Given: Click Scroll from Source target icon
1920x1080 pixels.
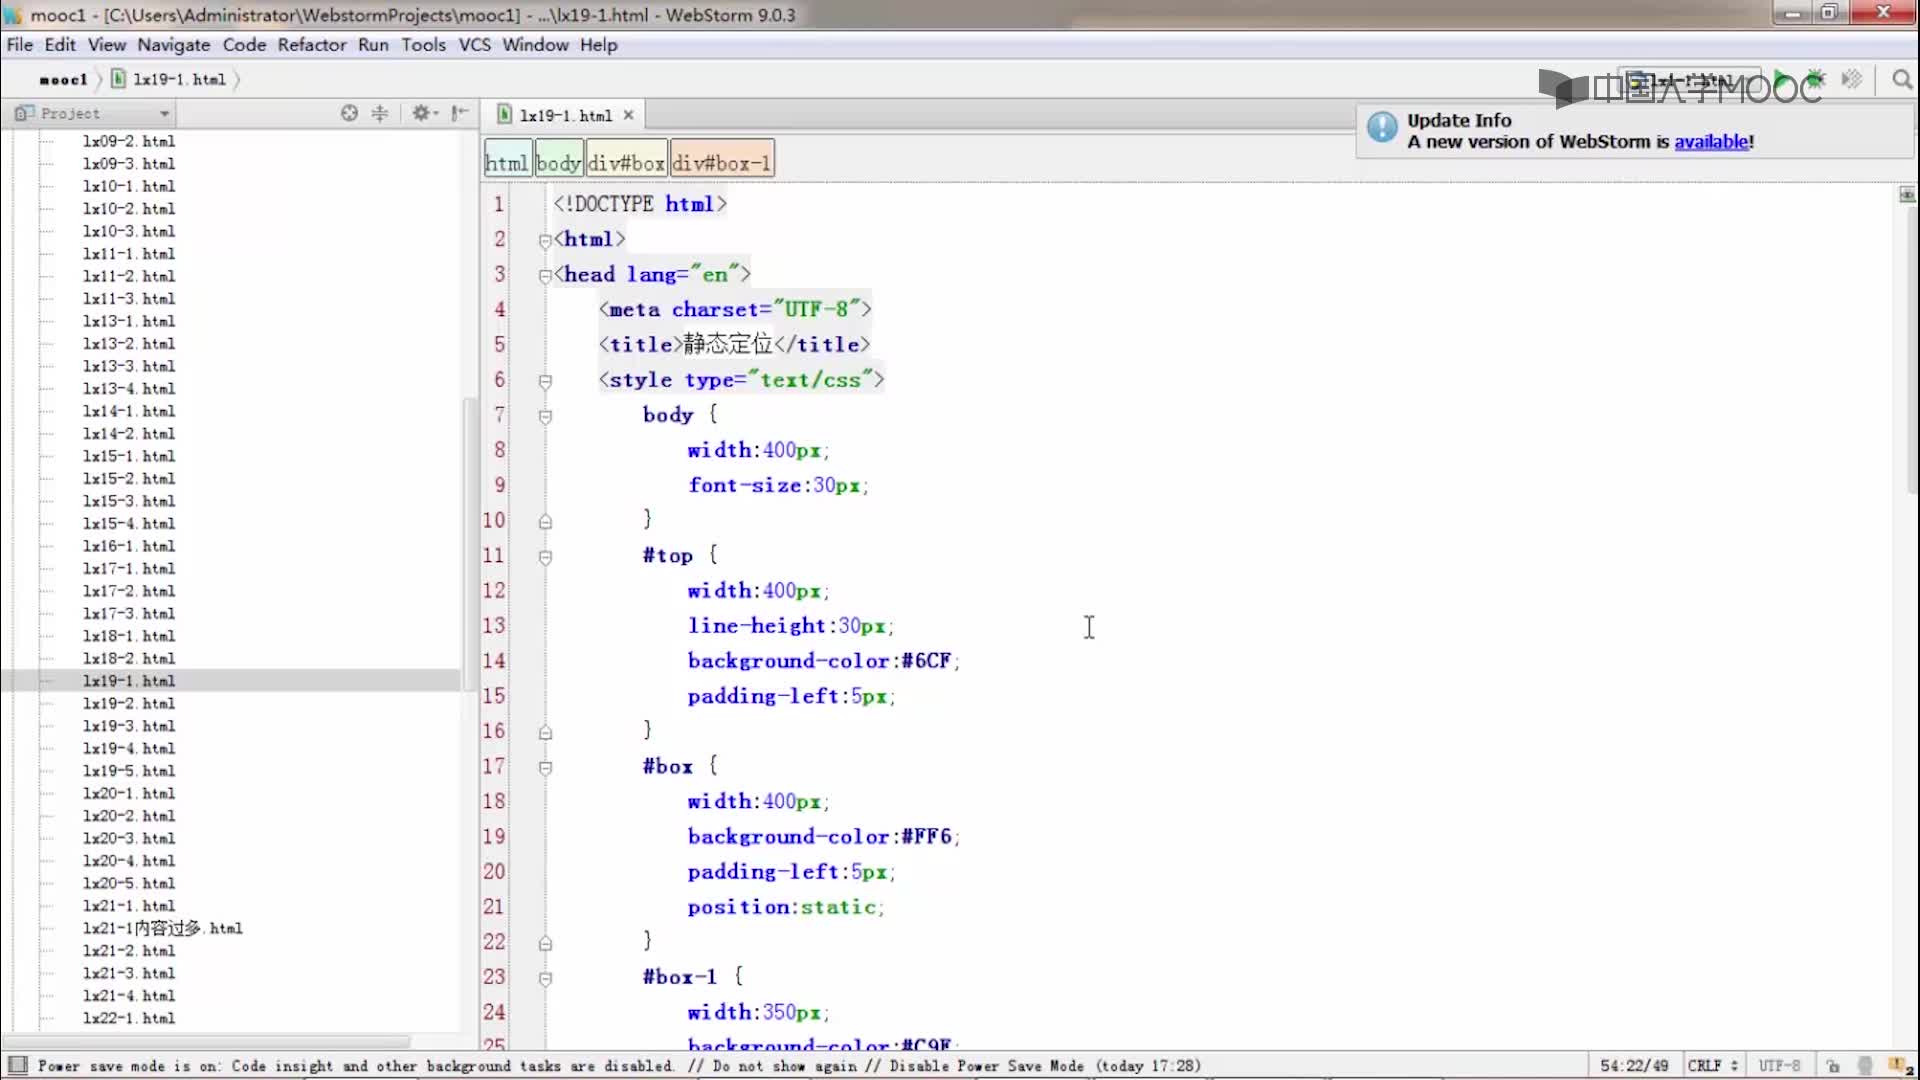Looking at the screenshot, I should 349,113.
